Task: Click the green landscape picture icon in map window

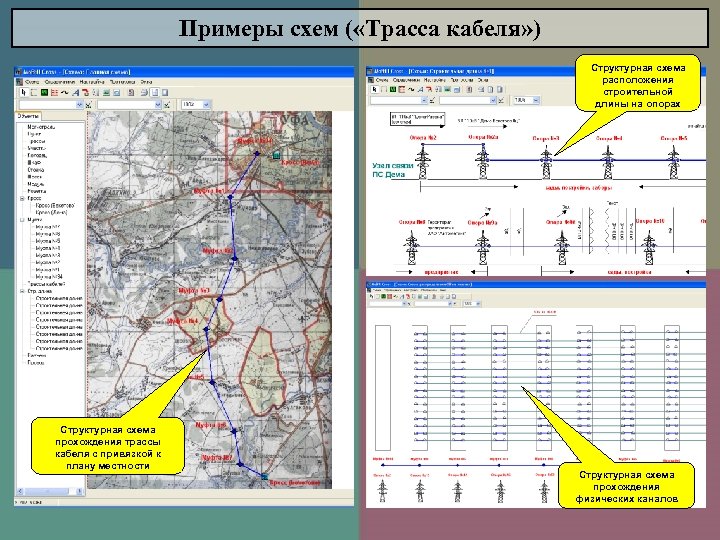Action: click(x=106, y=93)
